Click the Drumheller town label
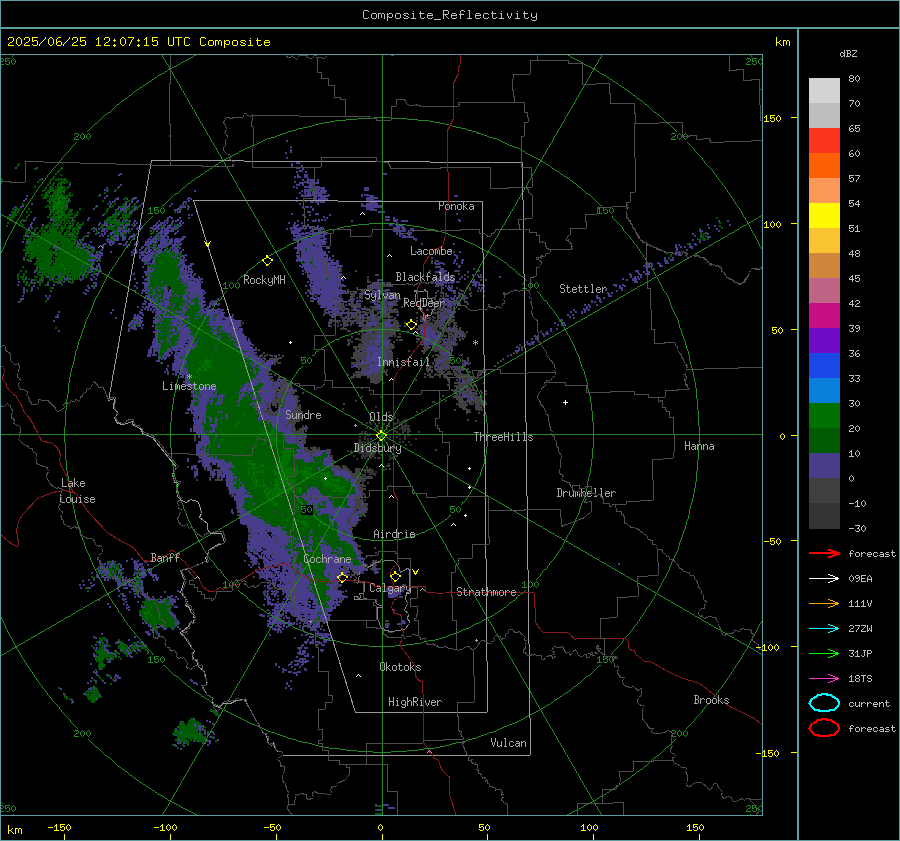Image resolution: width=900 pixels, height=841 pixels. (586, 493)
